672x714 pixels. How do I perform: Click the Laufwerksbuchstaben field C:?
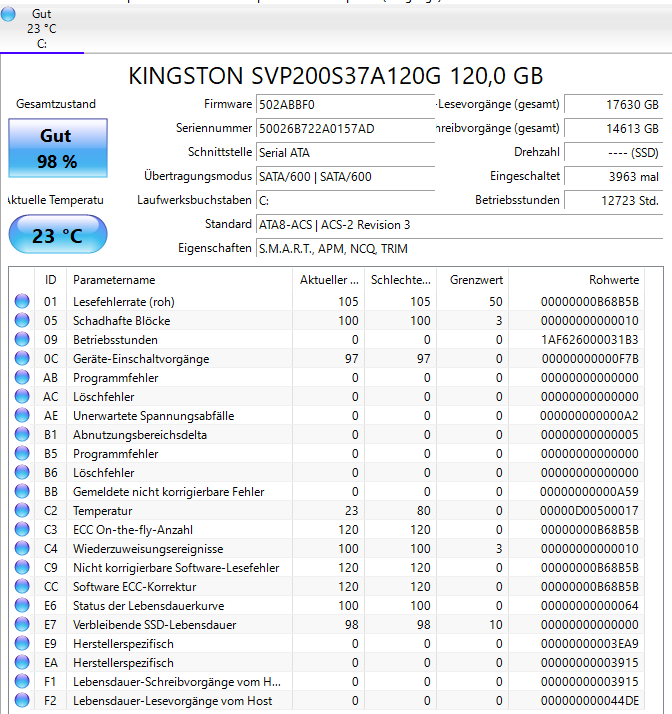pos(345,201)
